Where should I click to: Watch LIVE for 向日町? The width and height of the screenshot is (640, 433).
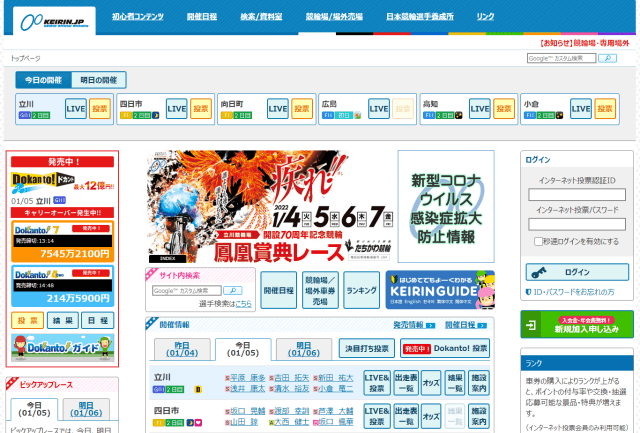pyautogui.click(x=278, y=109)
